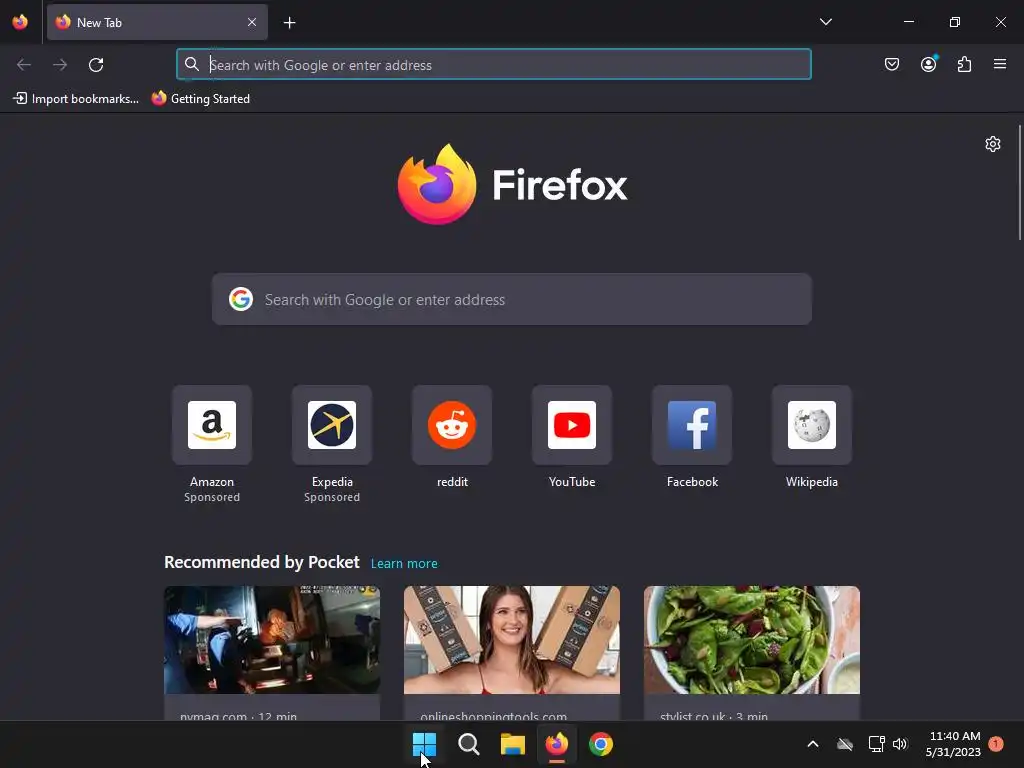
Task: Open the network status tray icon
Action: click(876, 744)
